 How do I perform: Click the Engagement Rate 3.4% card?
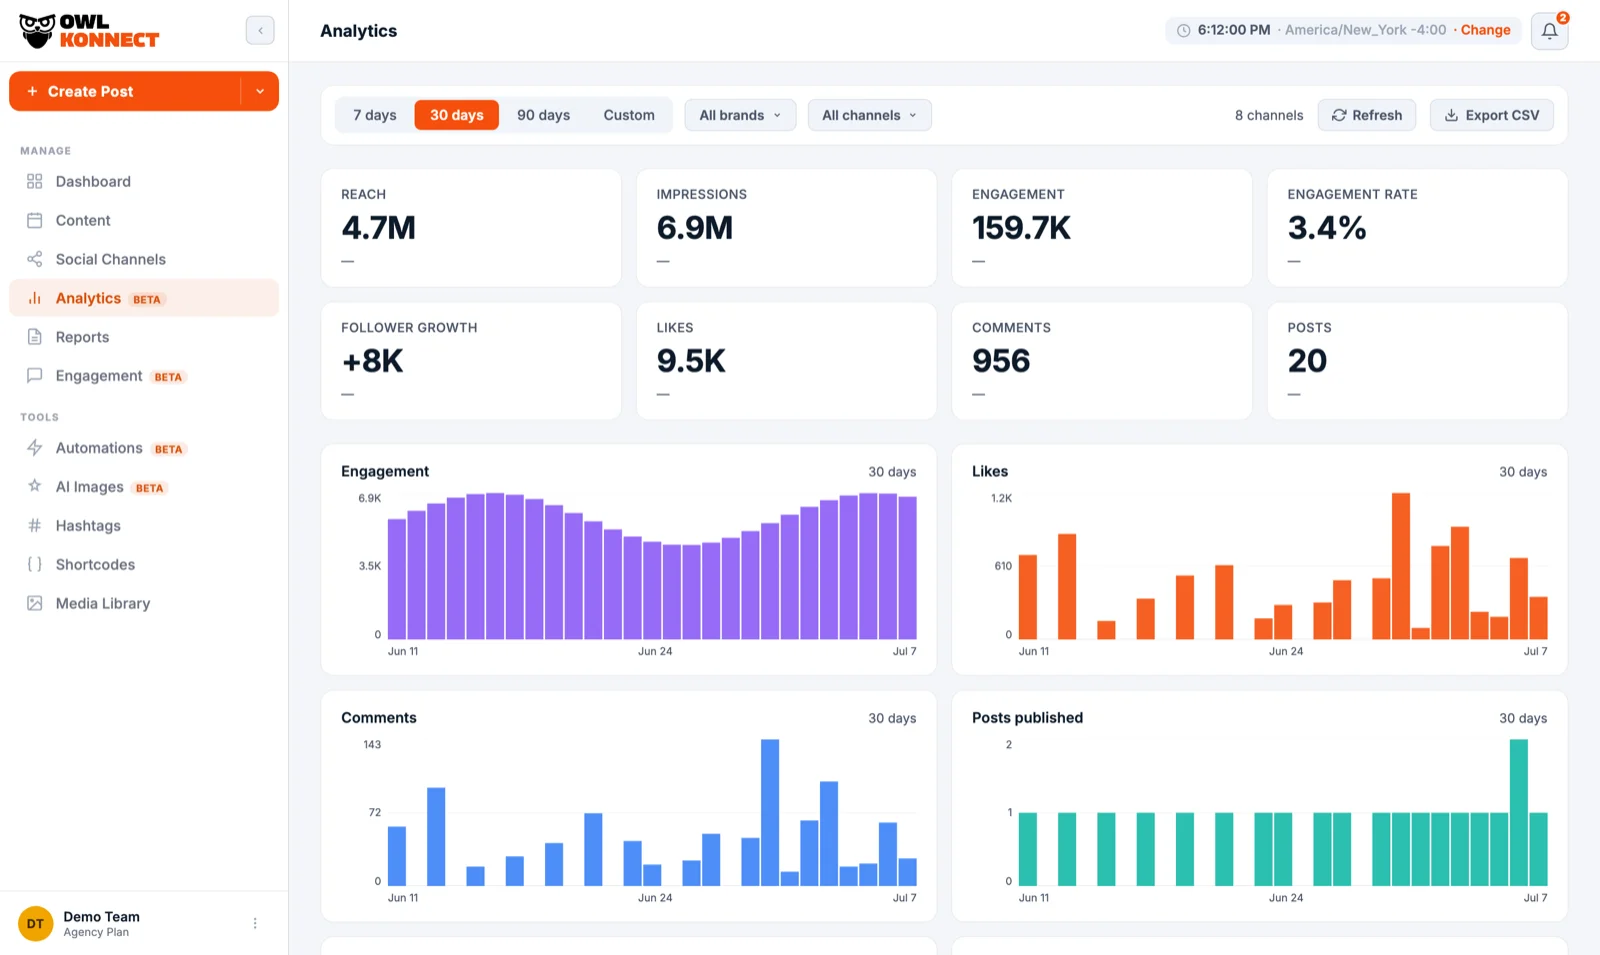click(1417, 228)
